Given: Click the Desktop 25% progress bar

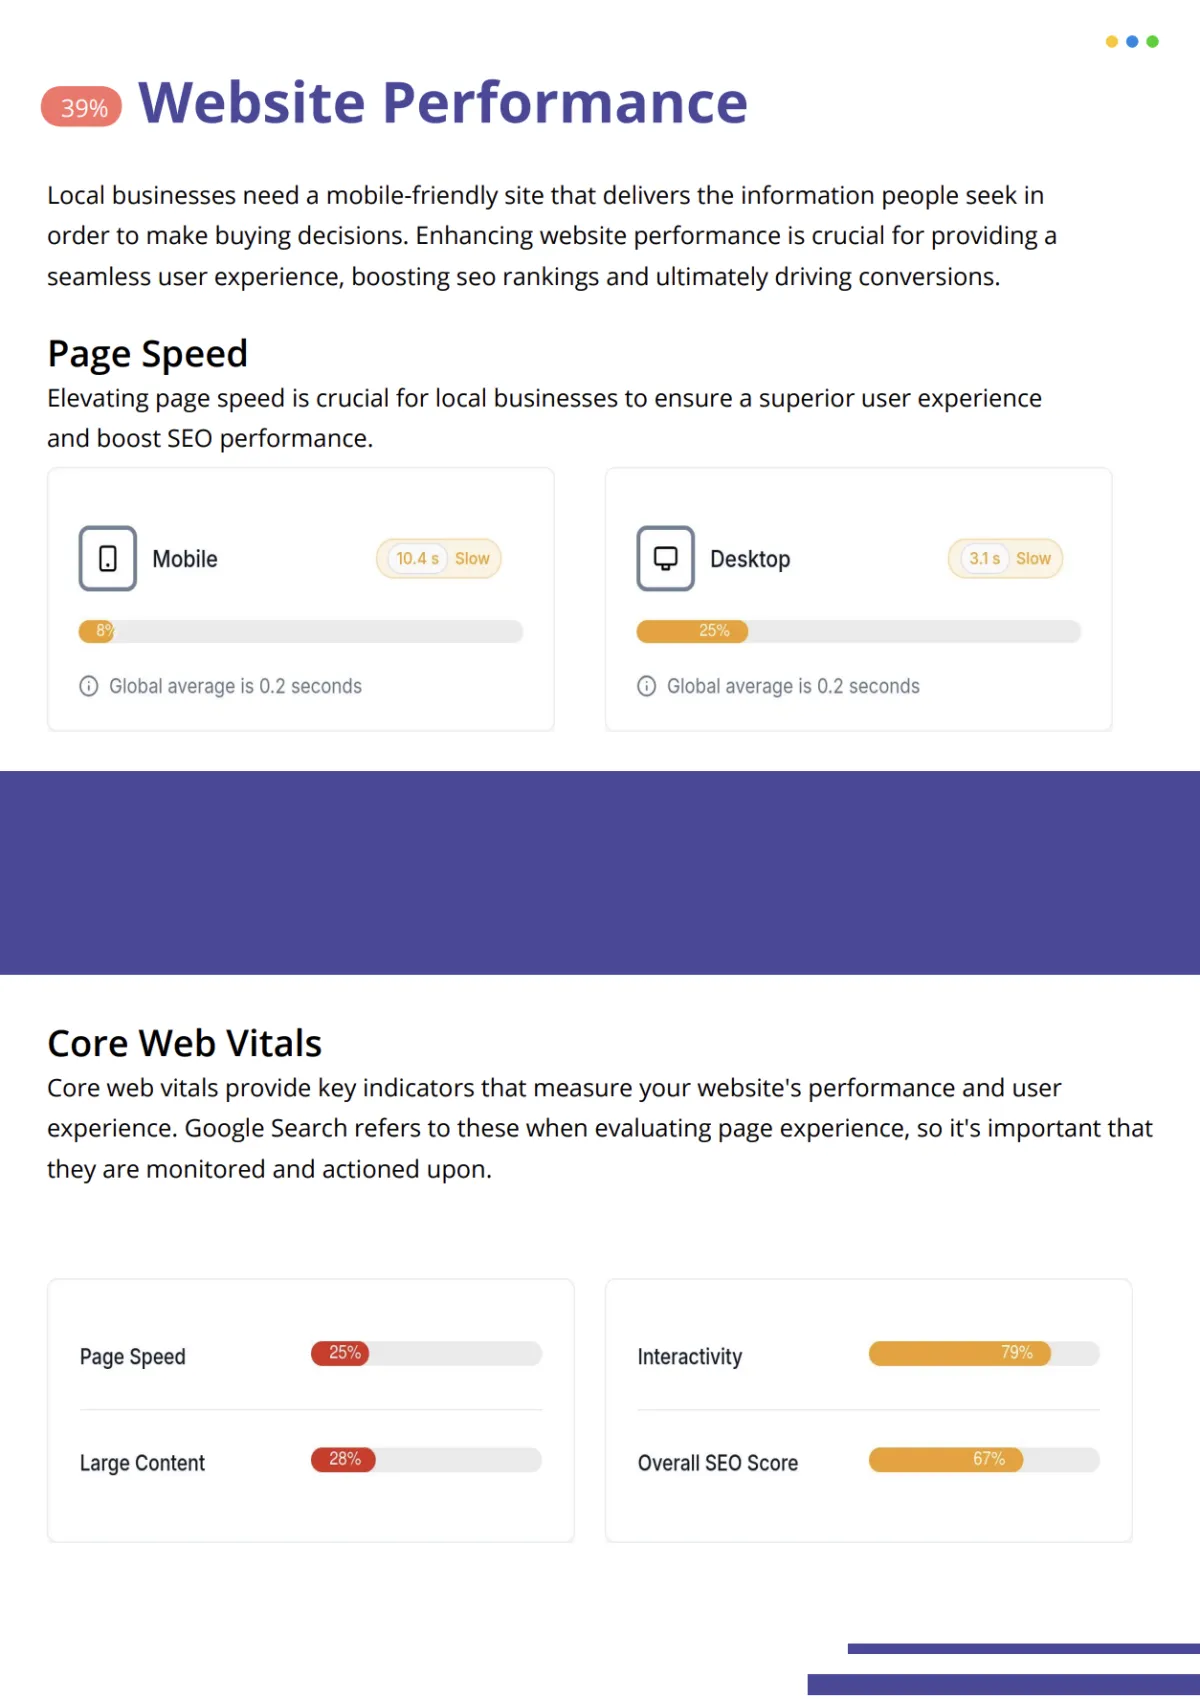Looking at the screenshot, I should click(859, 631).
